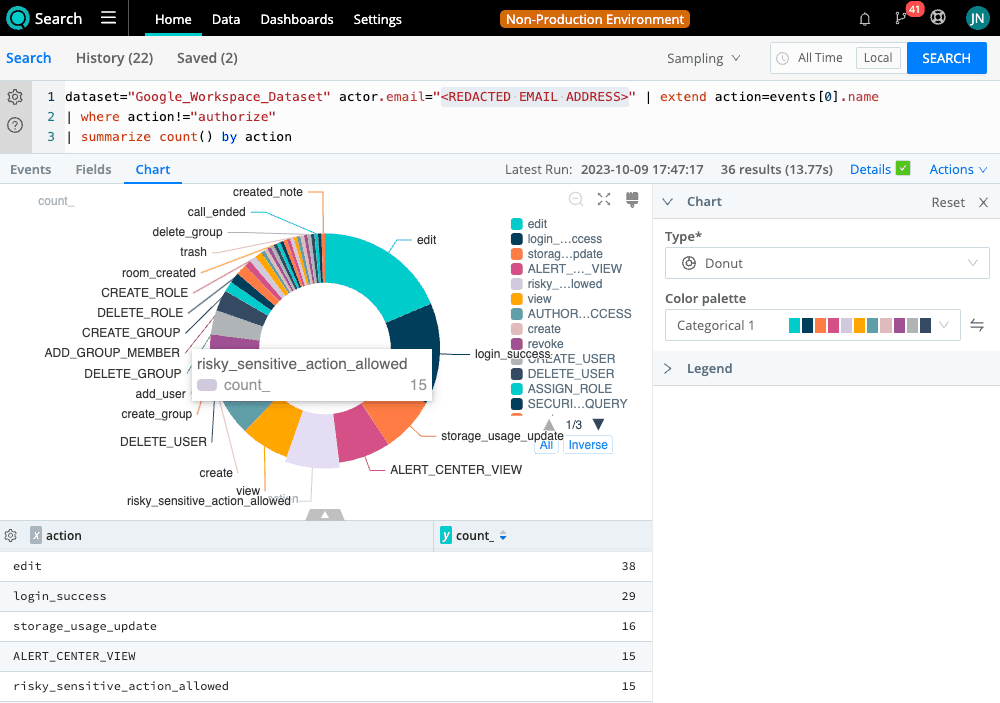Viewport: 1000px width, 703px height.
Task: Open the chart Type dropdown
Action: click(x=827, y=263)
